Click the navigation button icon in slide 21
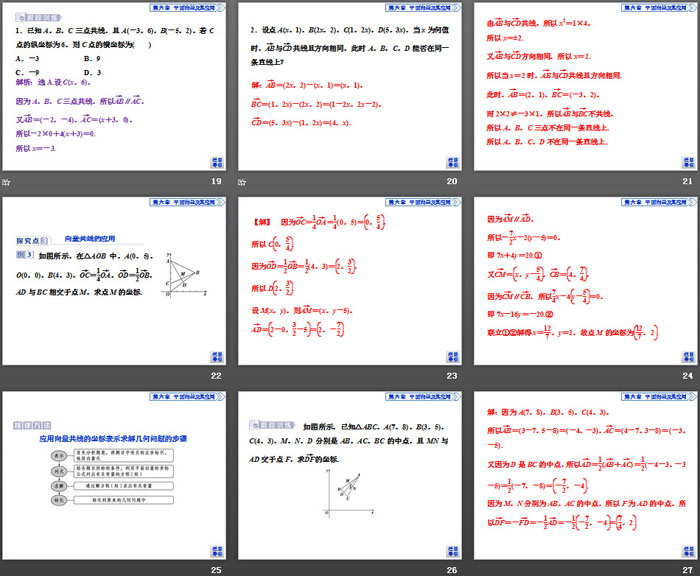Viewport: 700px width, 576px height. tap(688, 163)
